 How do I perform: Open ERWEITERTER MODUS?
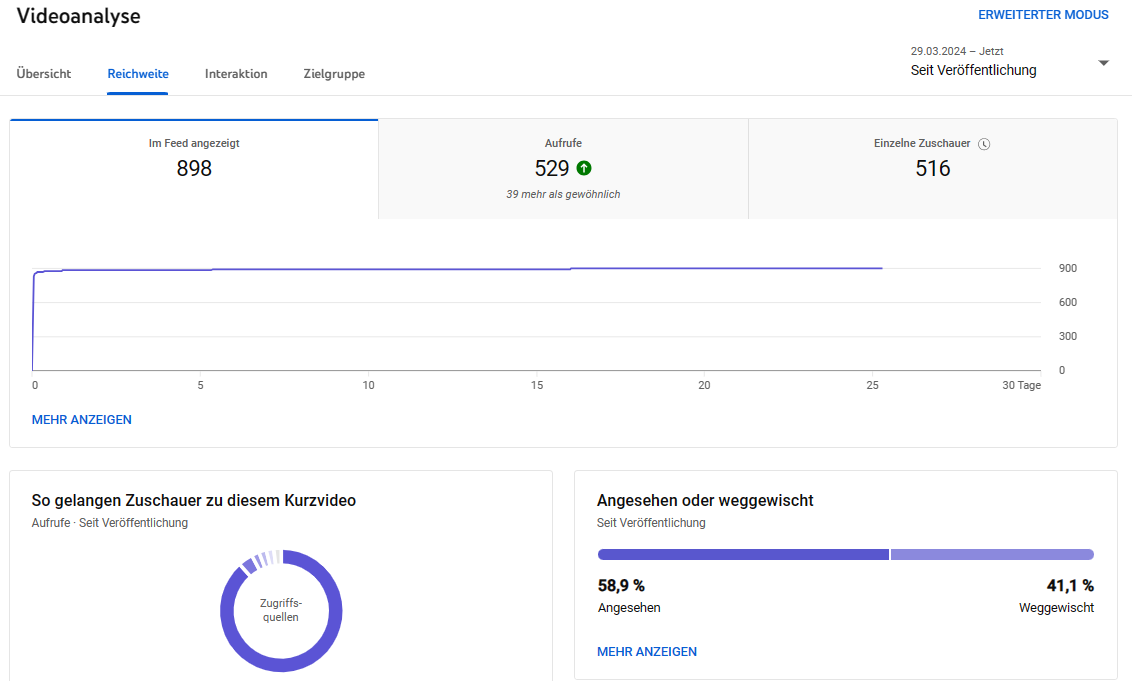pos(1043,15)
